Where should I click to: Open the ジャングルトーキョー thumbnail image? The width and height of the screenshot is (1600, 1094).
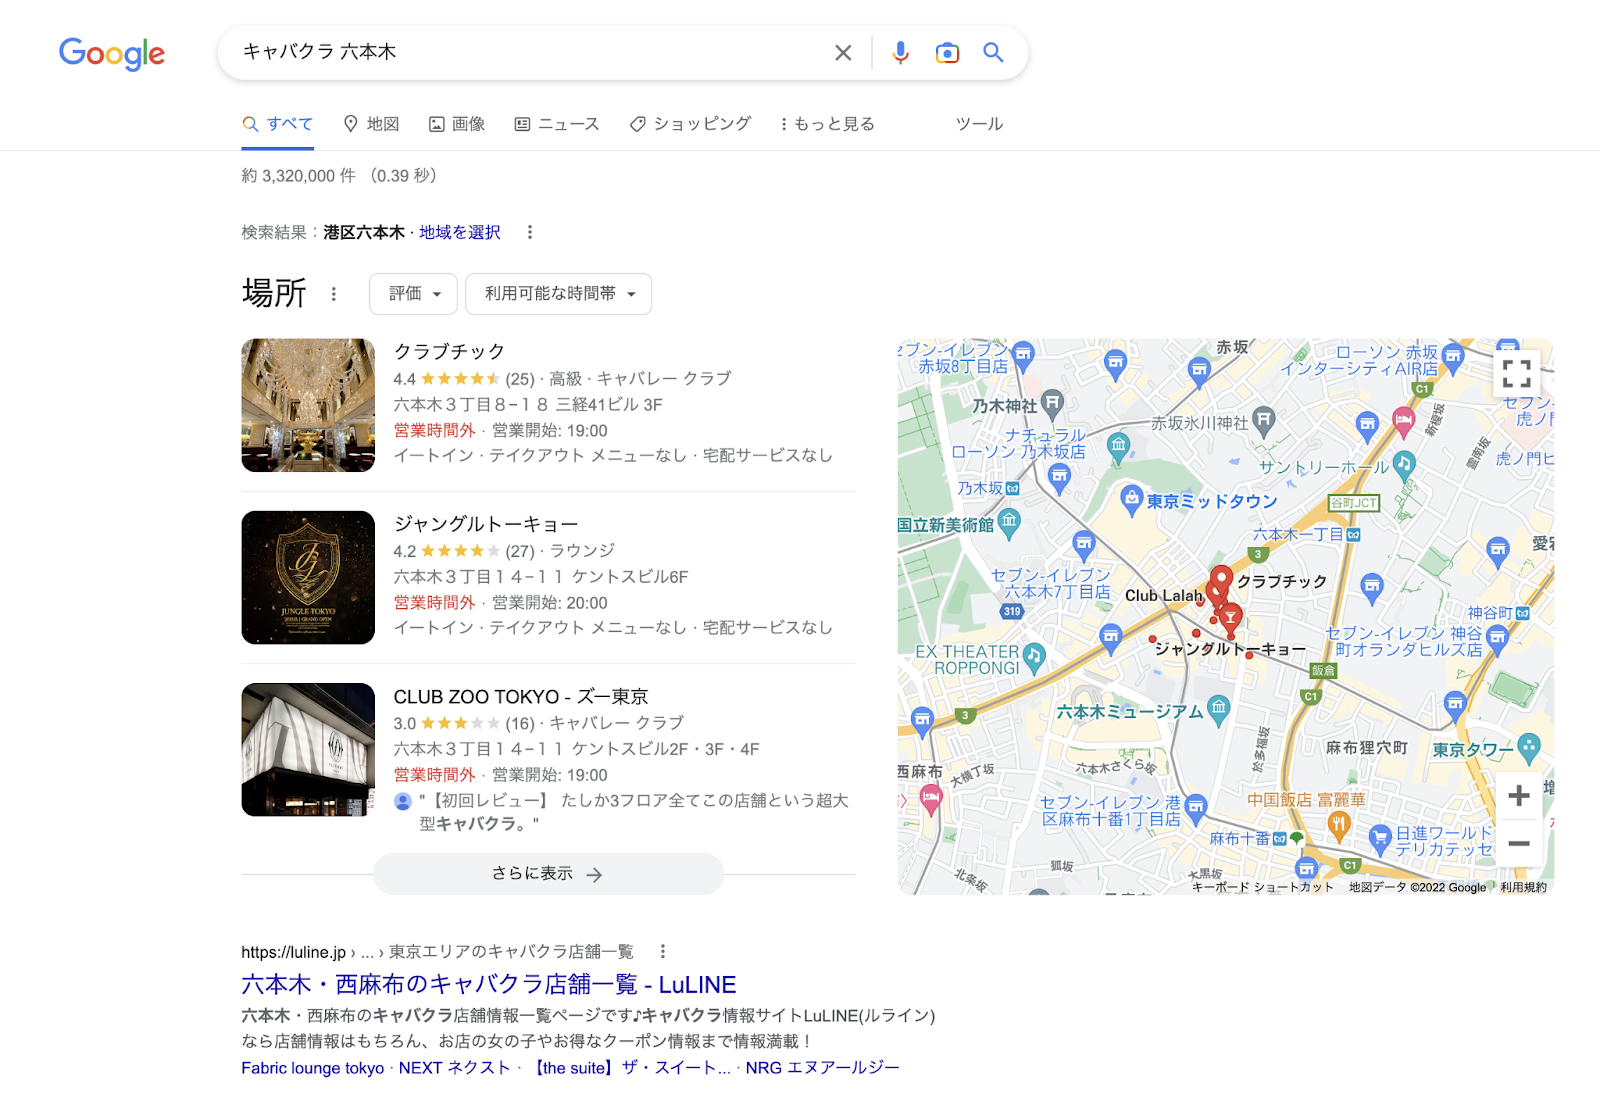[308, 577]
